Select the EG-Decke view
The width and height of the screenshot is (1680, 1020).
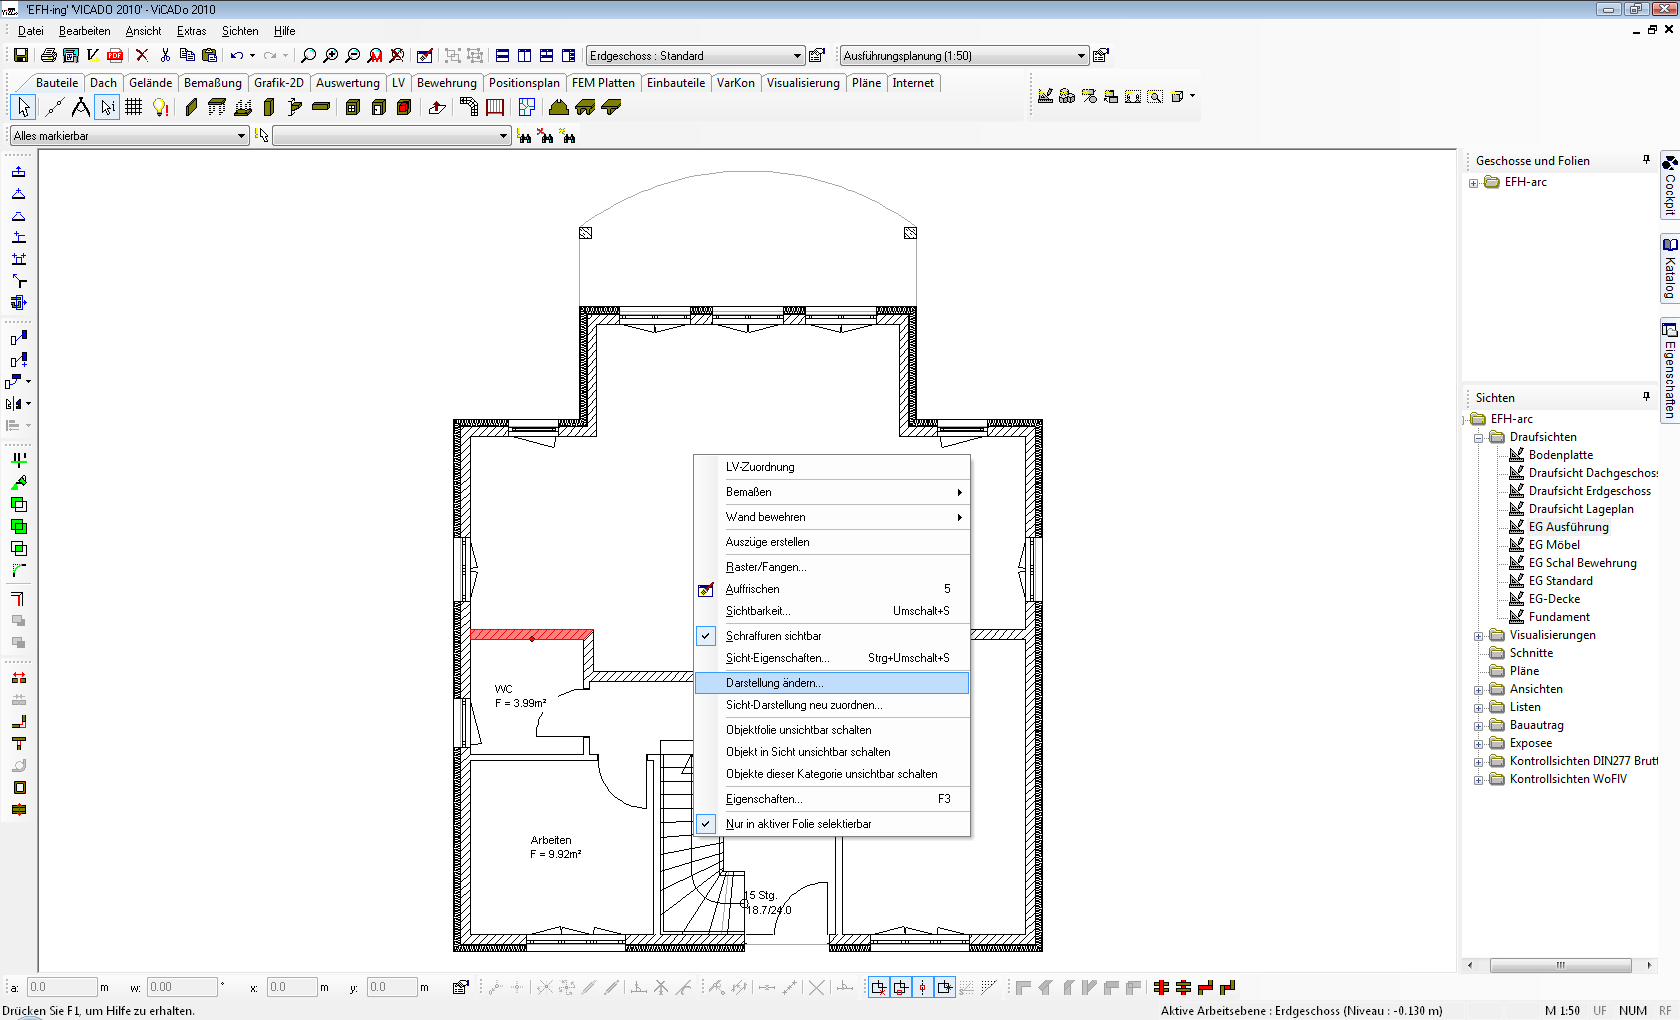pyautogui.click(x=1554, y=599)
